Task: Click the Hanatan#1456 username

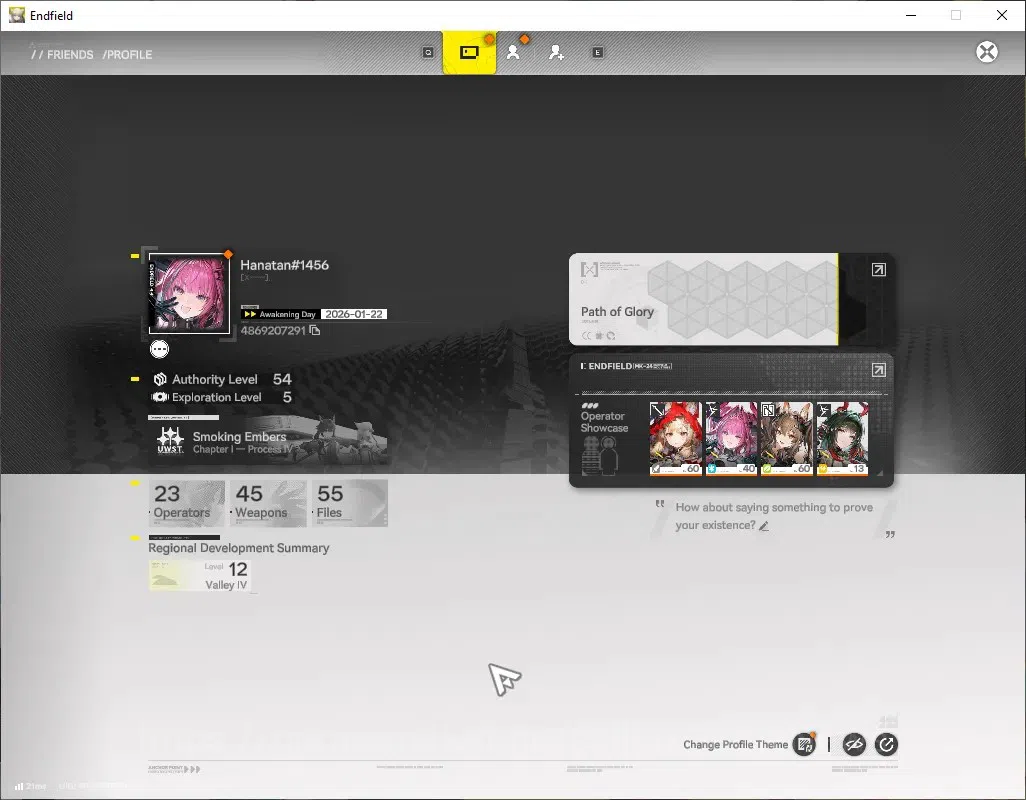Action: pyautogui.click(x=284, y=265)
